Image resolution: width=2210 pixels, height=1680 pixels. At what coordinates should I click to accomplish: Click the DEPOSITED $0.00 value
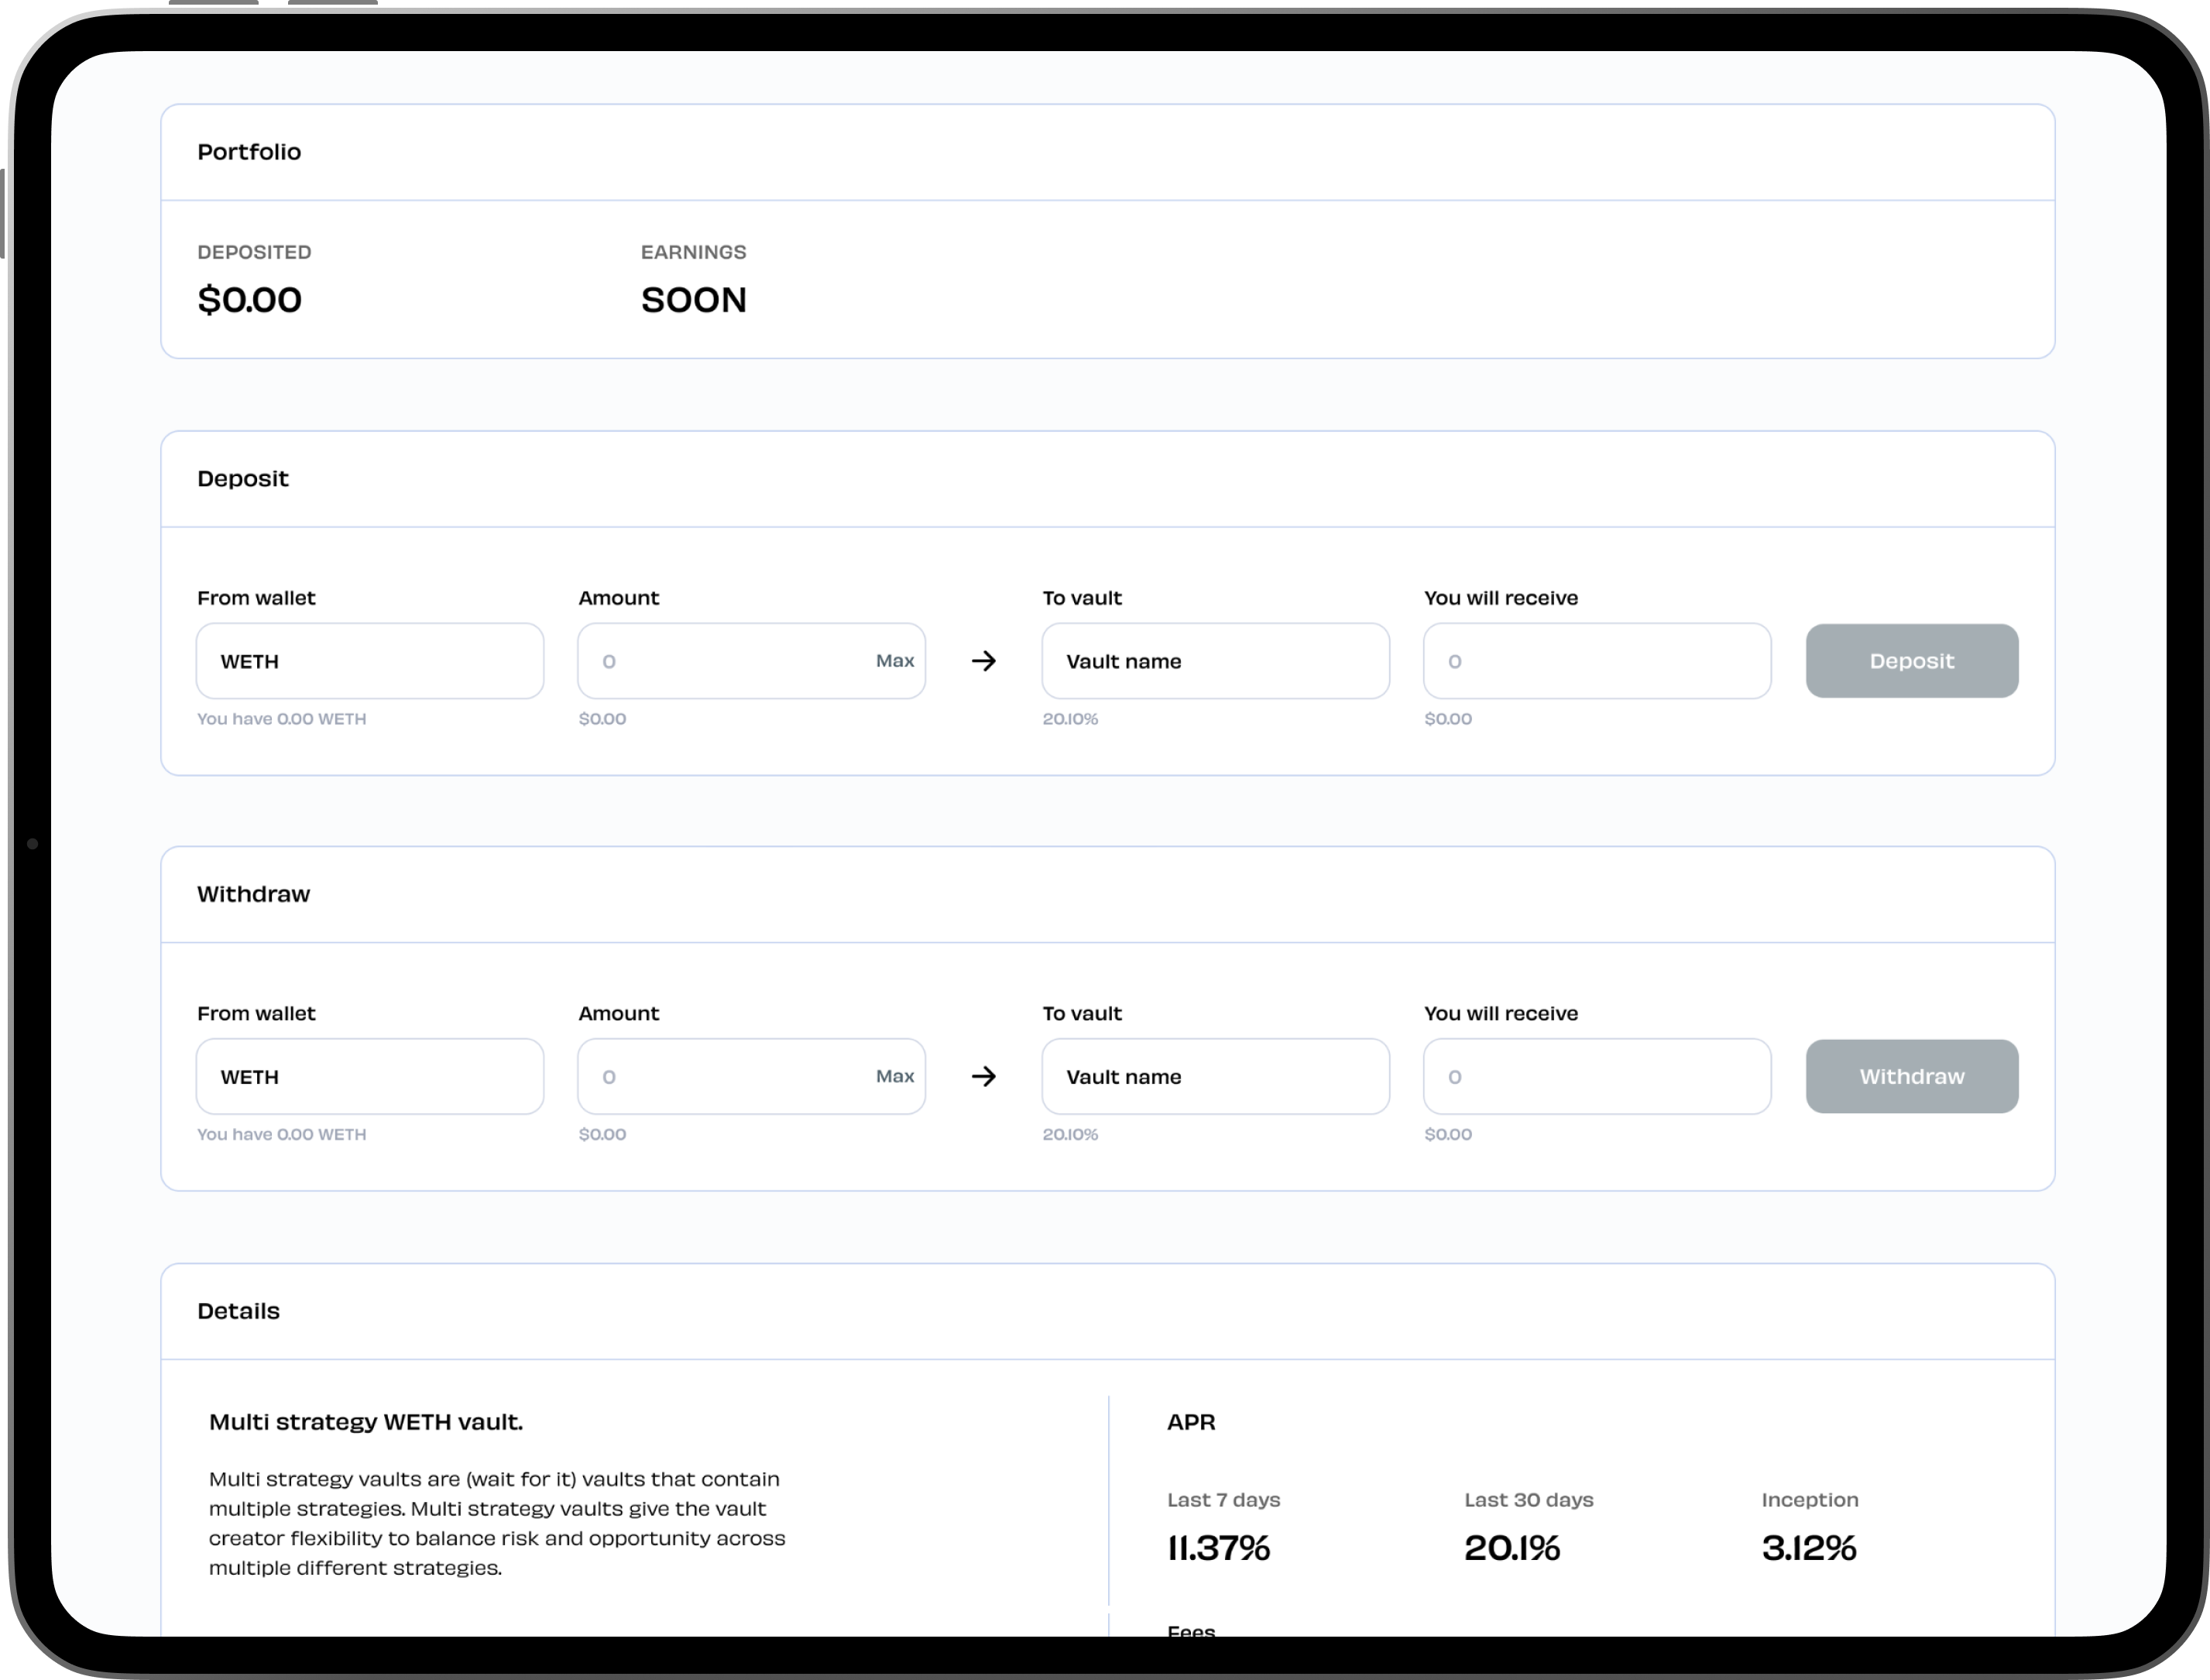(x=249, y=300)
